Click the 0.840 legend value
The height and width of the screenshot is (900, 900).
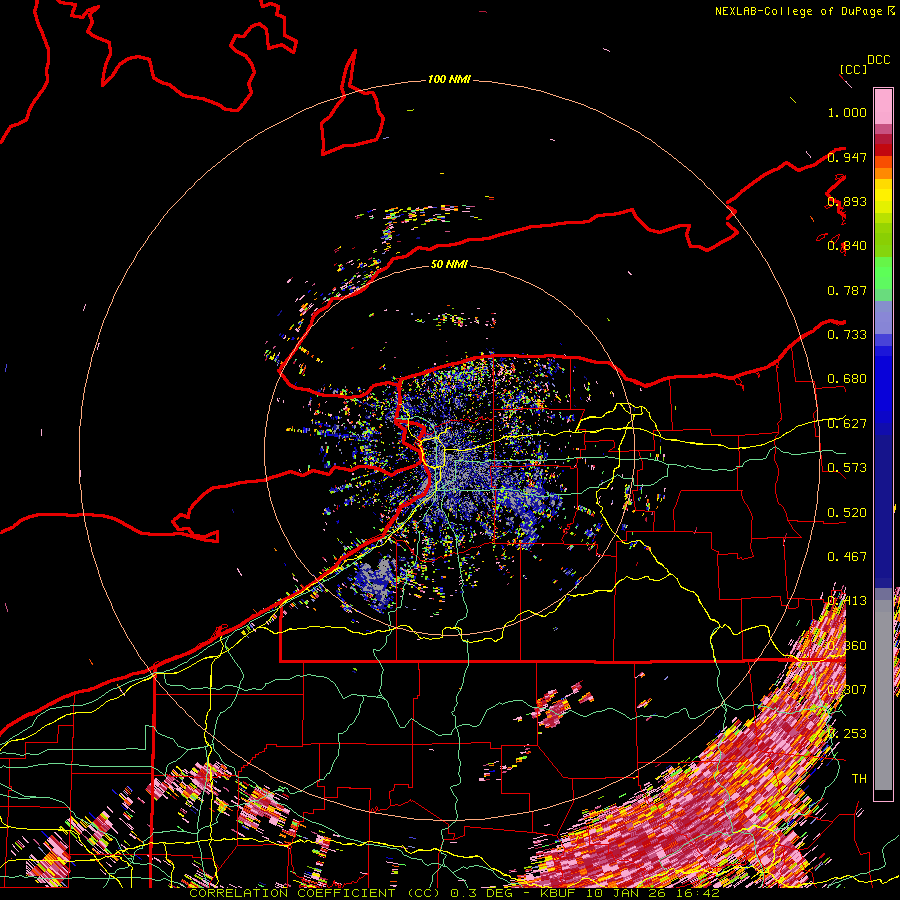[847, 246]
